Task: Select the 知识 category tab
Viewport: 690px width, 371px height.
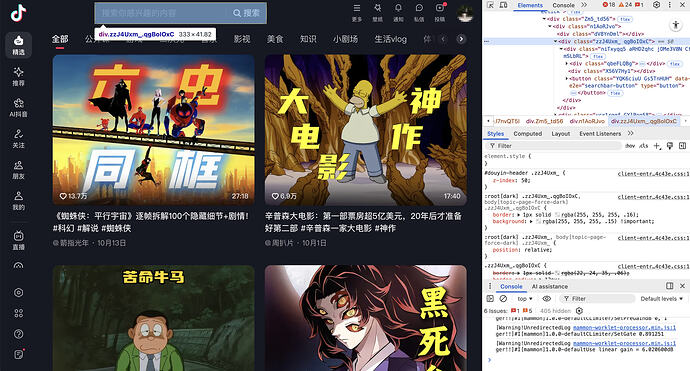Action: [x=308, y=39]
